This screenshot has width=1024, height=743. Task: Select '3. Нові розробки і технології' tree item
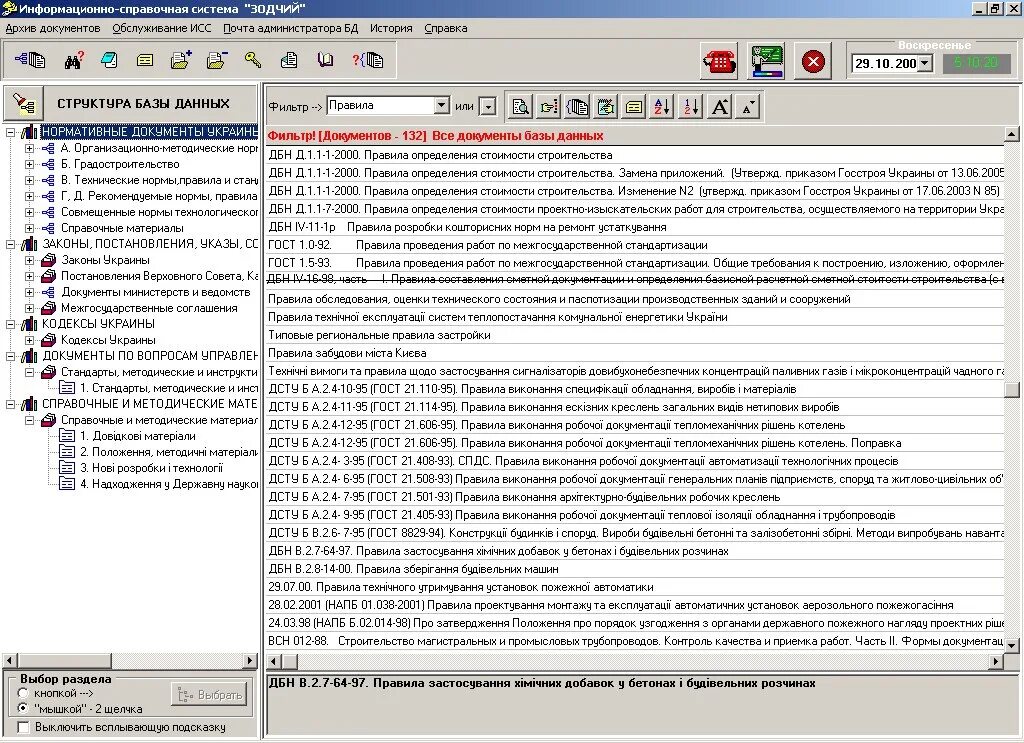coord(152,468)
